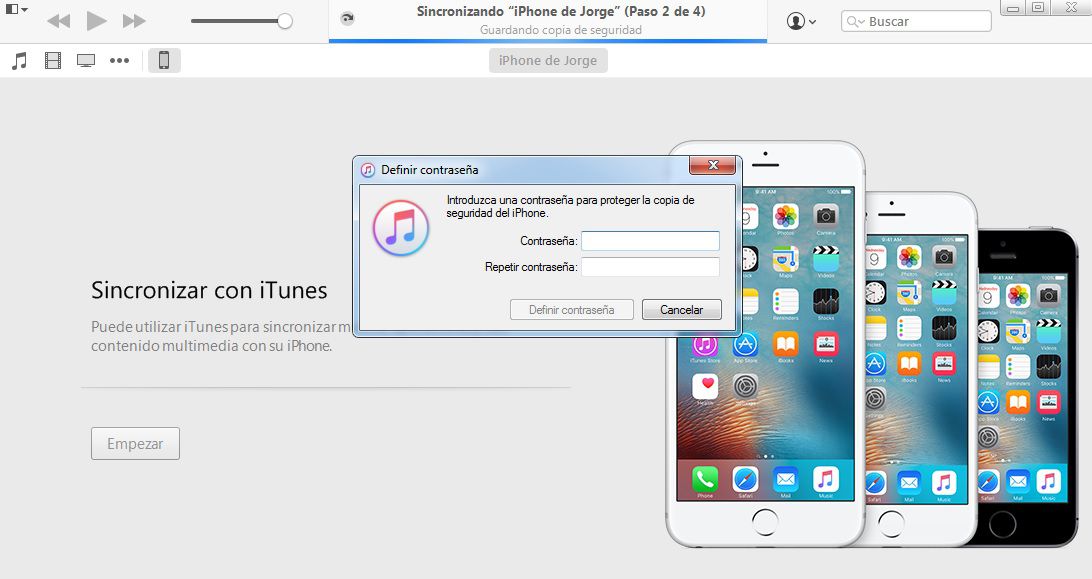This screenshot has width=1092, height=579.
Task: Click Cancelar in the password dialog
Action: click(x=682, y=309)
